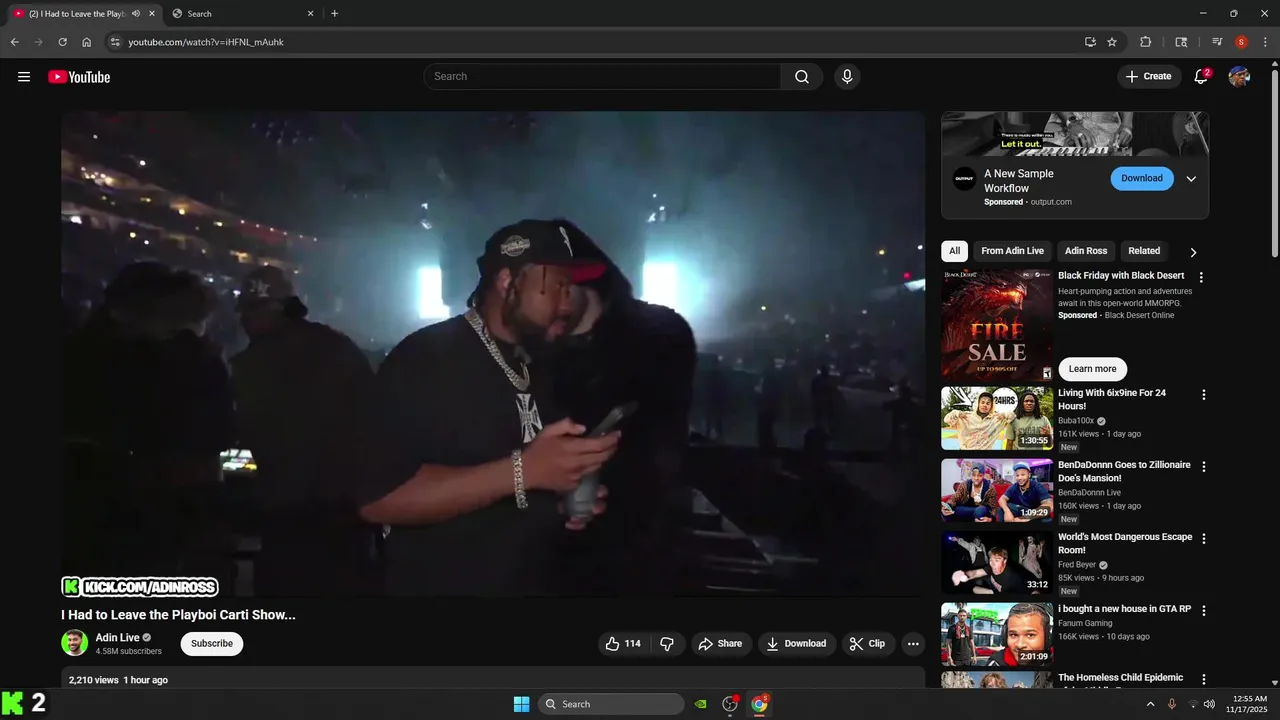The image size is (1280, 720).
Task: Open OBS Studio in taskbar
Action: click(730, 704)
